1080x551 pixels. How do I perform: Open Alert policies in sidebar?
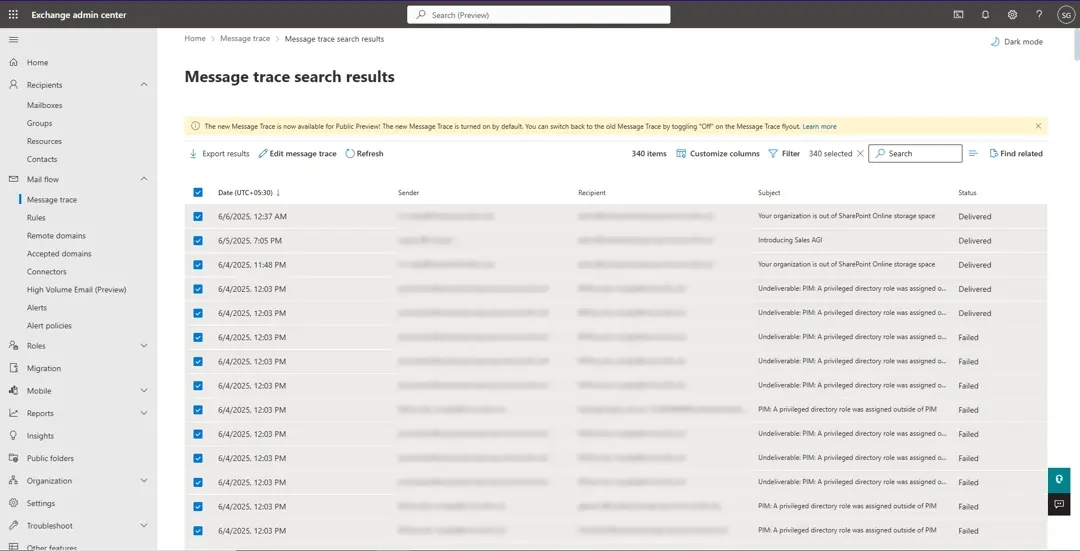point(49,326)
